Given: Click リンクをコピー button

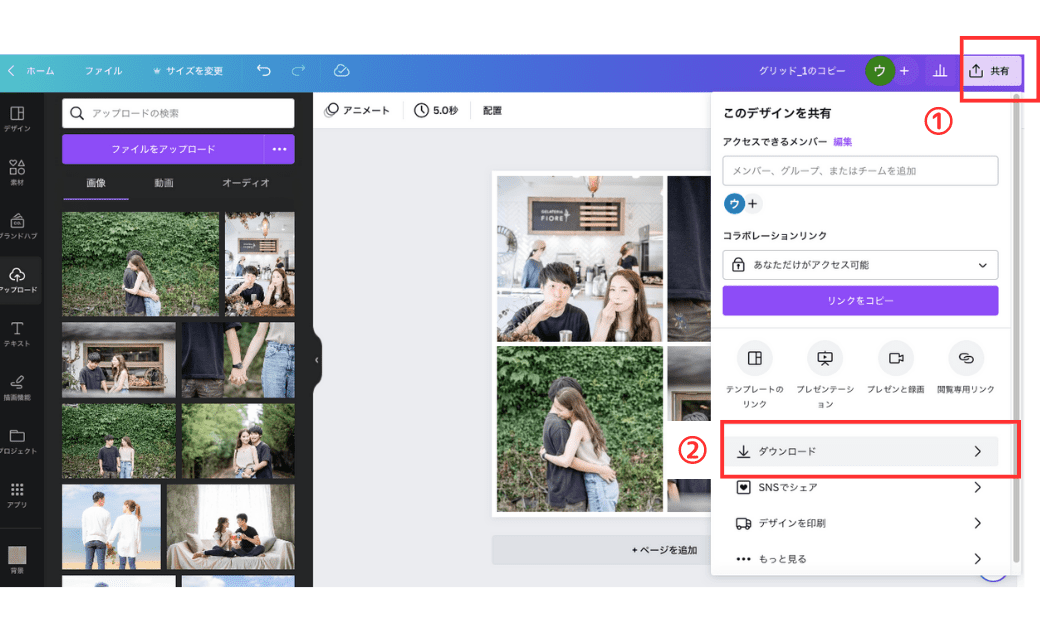Looking at the screenshot, I should coord(860,300).
